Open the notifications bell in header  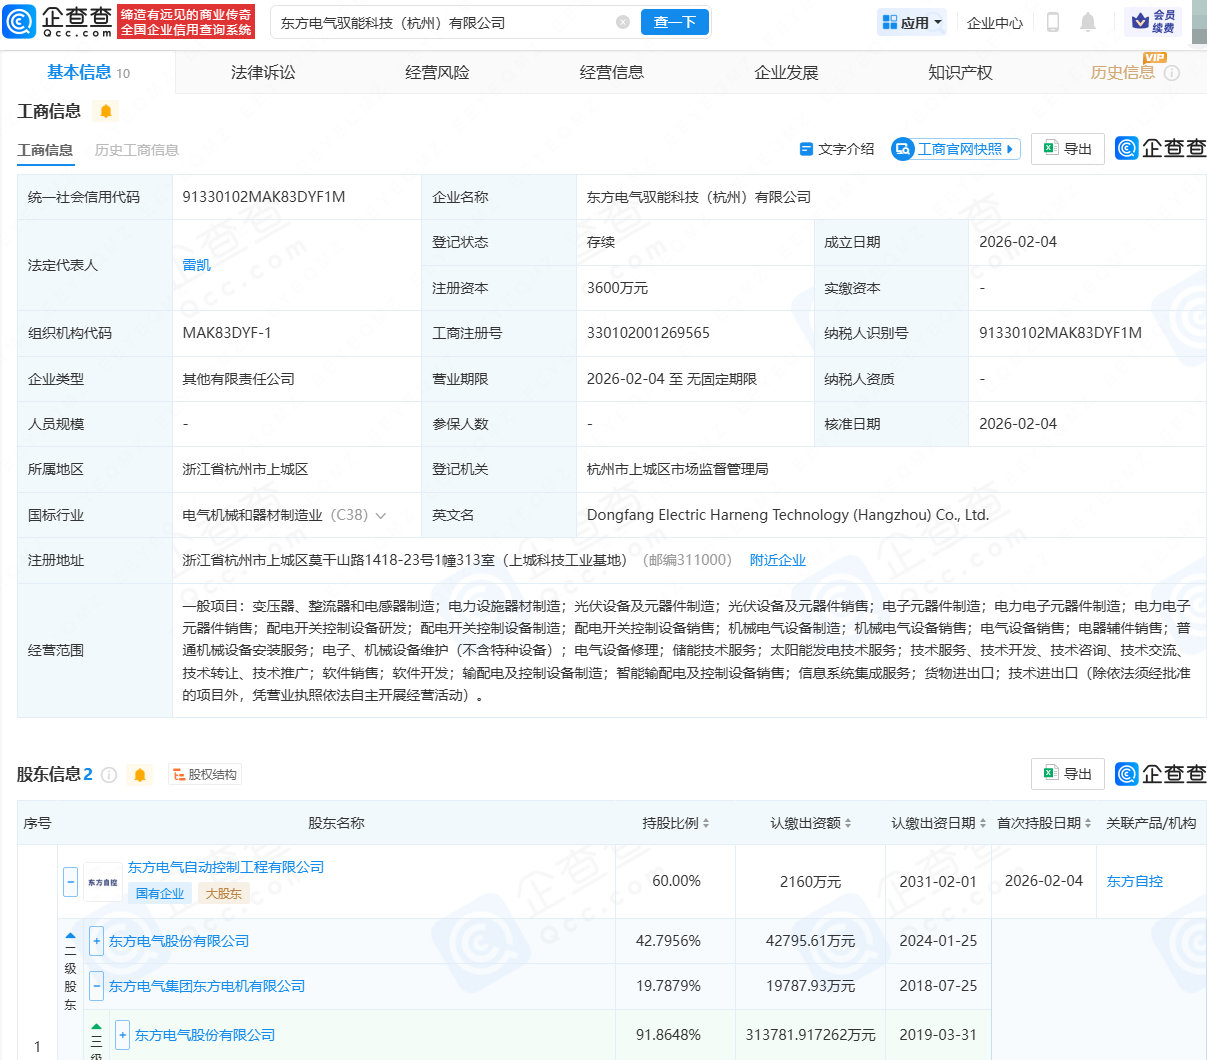click(x=1088, y=22)
